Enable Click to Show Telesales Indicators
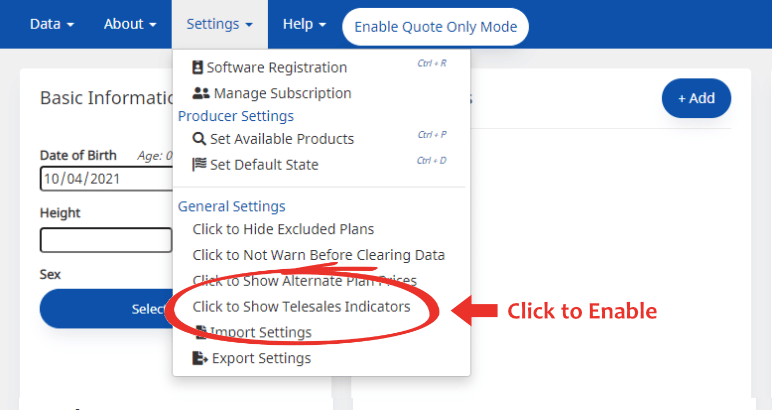 tap(301, 307)
